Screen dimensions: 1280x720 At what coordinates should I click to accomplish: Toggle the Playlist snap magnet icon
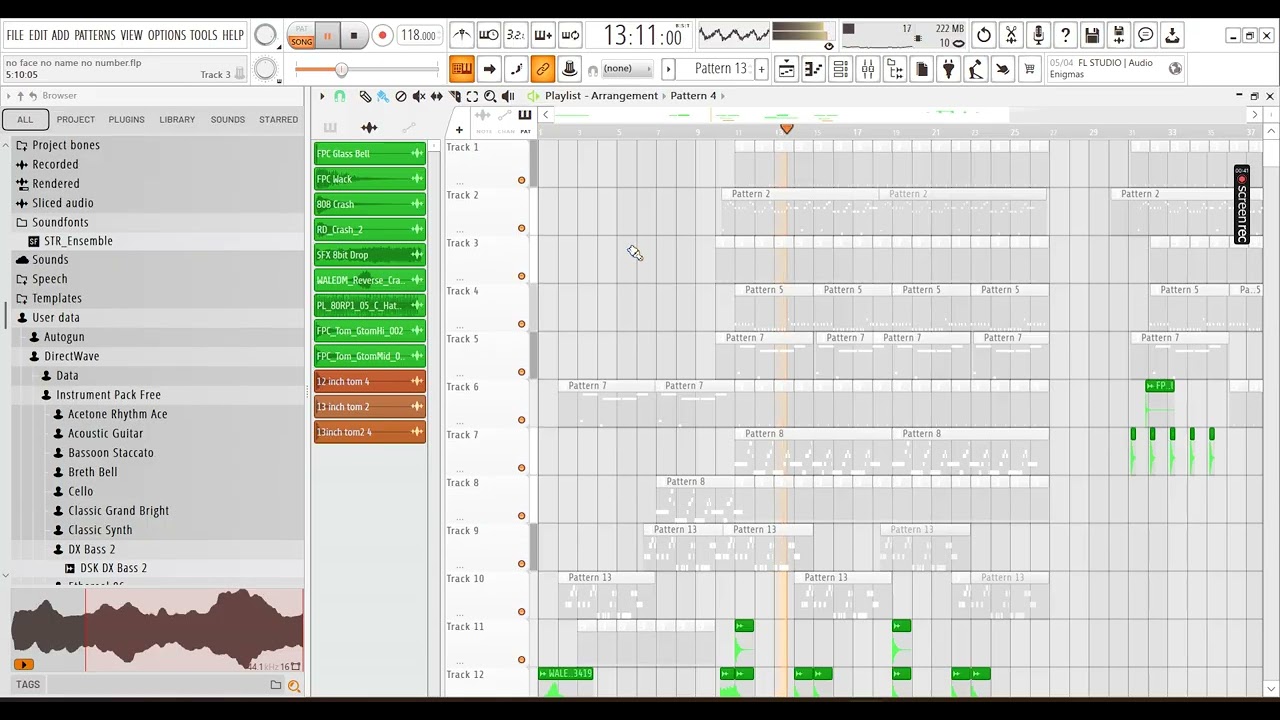pyautogui.click(x=340, y=96)
